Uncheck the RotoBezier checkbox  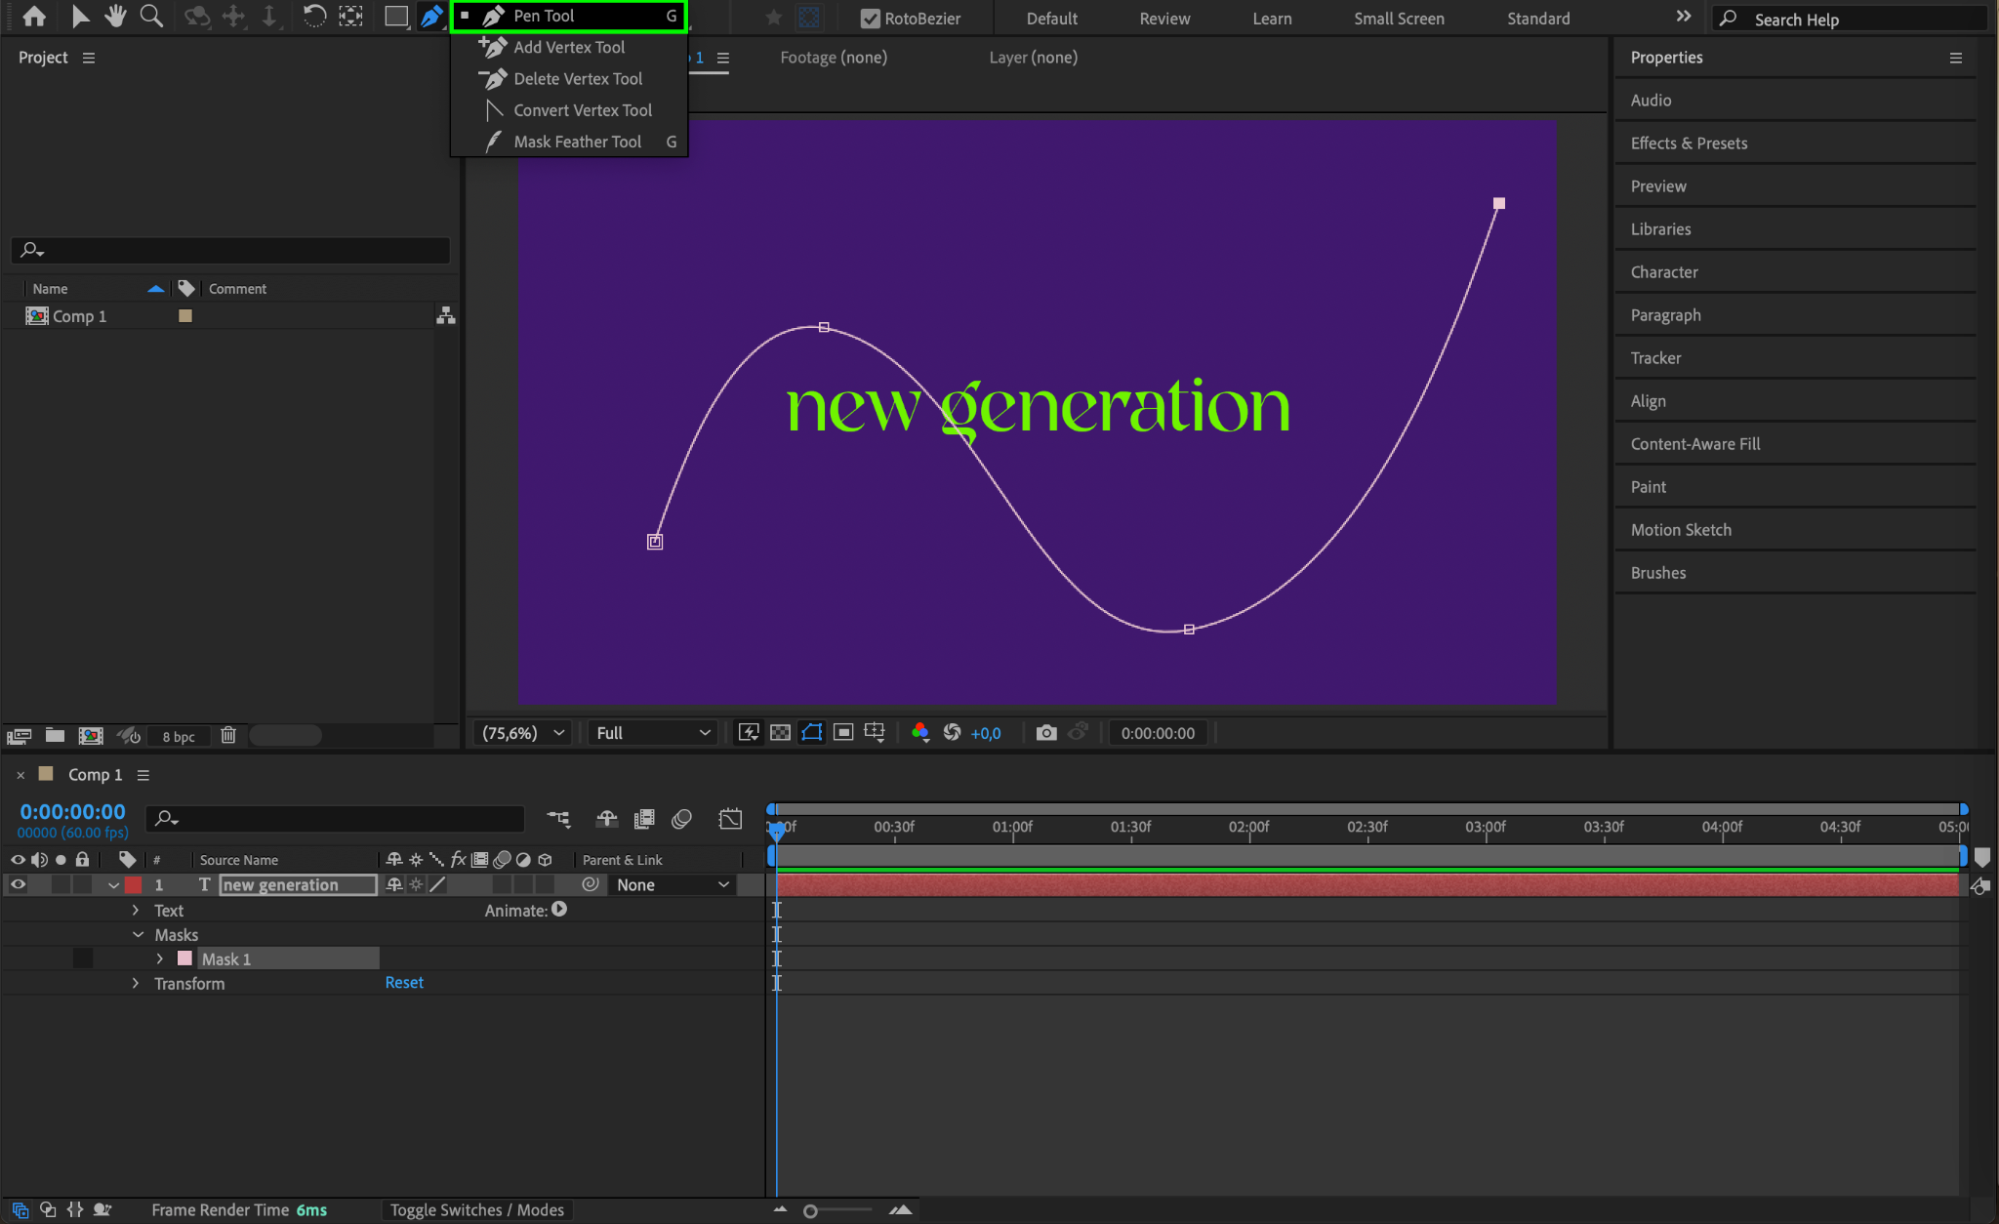tap(870, 18)
